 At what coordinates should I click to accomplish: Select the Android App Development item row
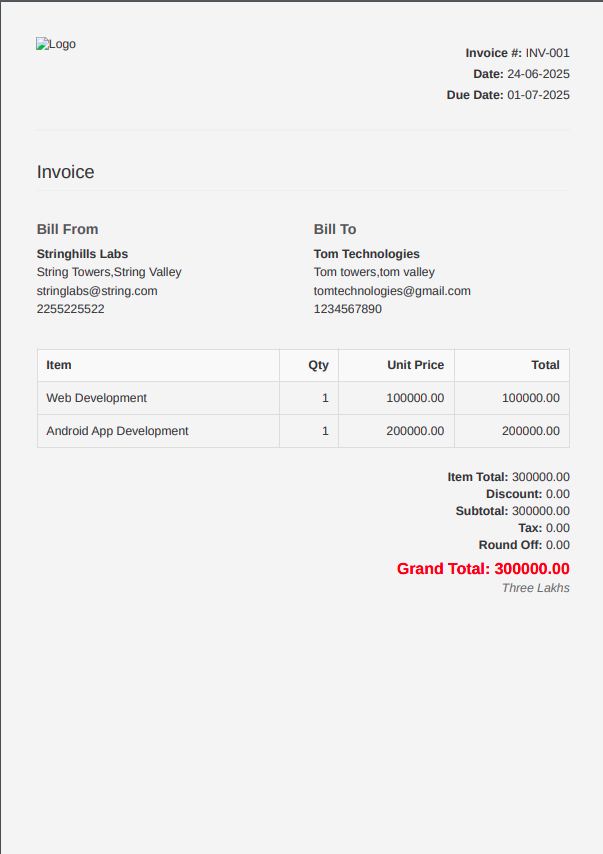(117, 431)
